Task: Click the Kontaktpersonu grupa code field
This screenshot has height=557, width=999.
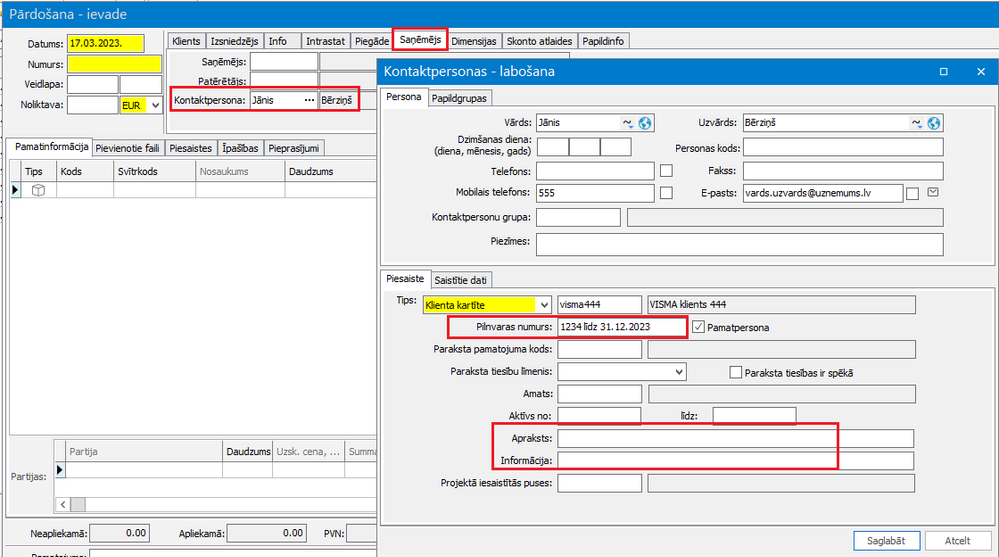Action: pyautogui.click(x=579, y=217)
